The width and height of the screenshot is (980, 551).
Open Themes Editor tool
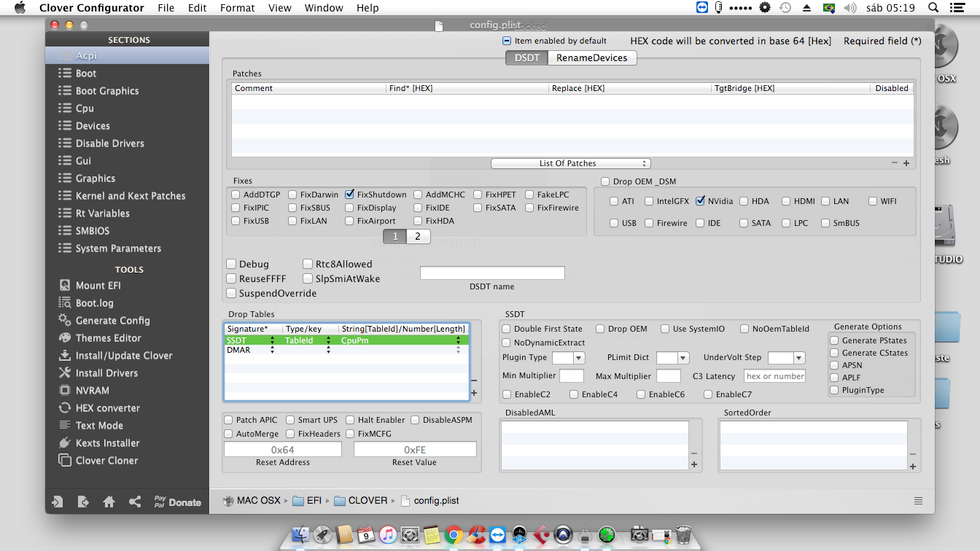(108, 338)
